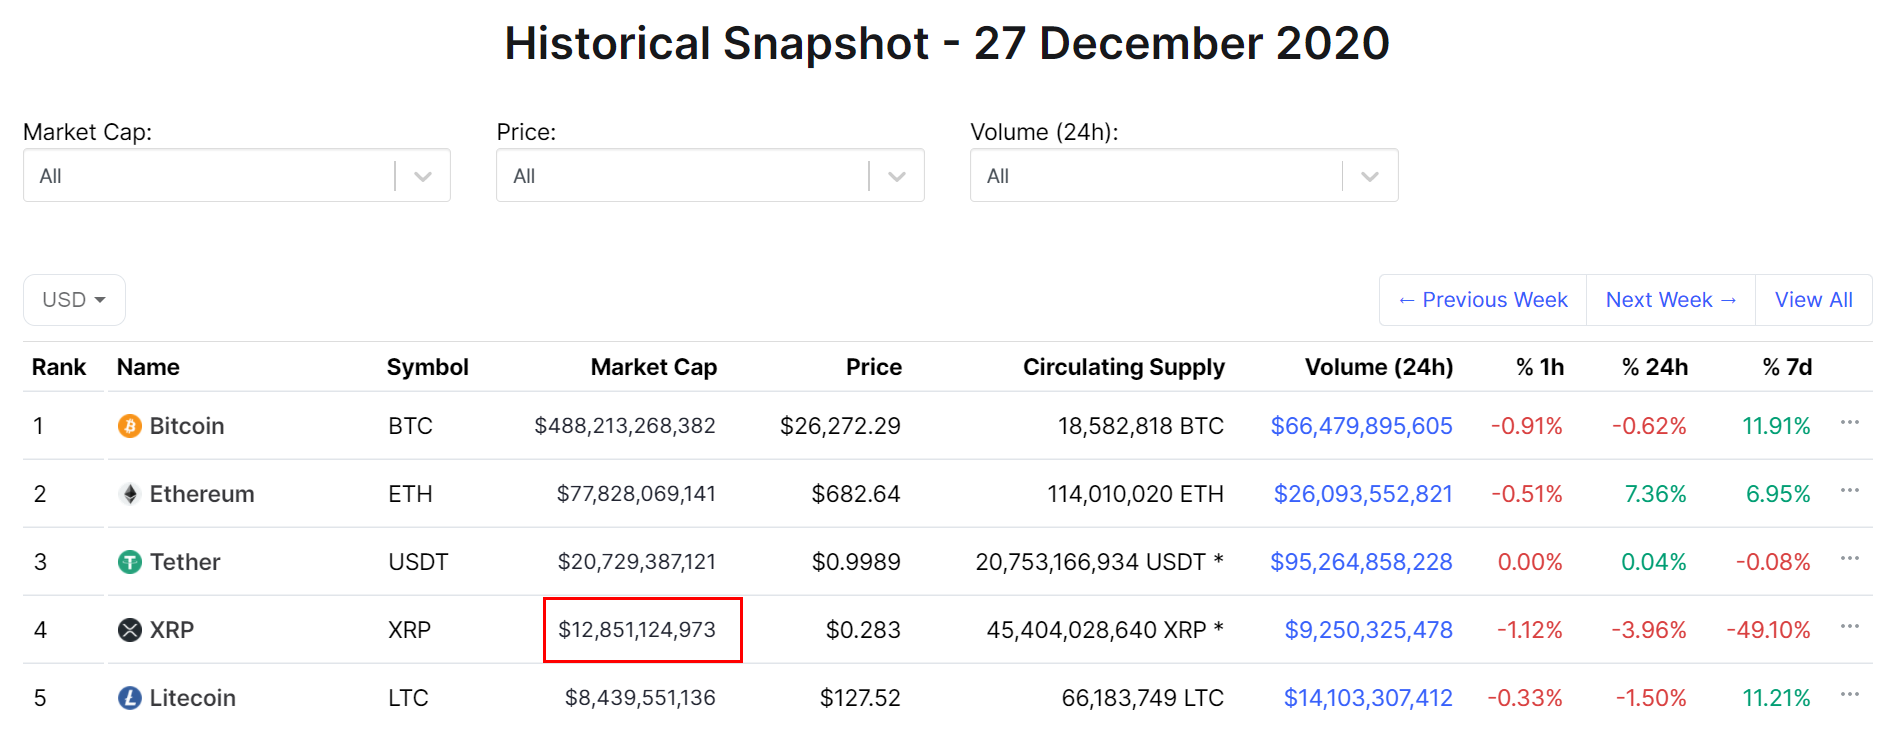The height and width of the screenshot is (729, 1891).
Task: Open the three-dot menu in XRP row
Action: coord(1849,627)
